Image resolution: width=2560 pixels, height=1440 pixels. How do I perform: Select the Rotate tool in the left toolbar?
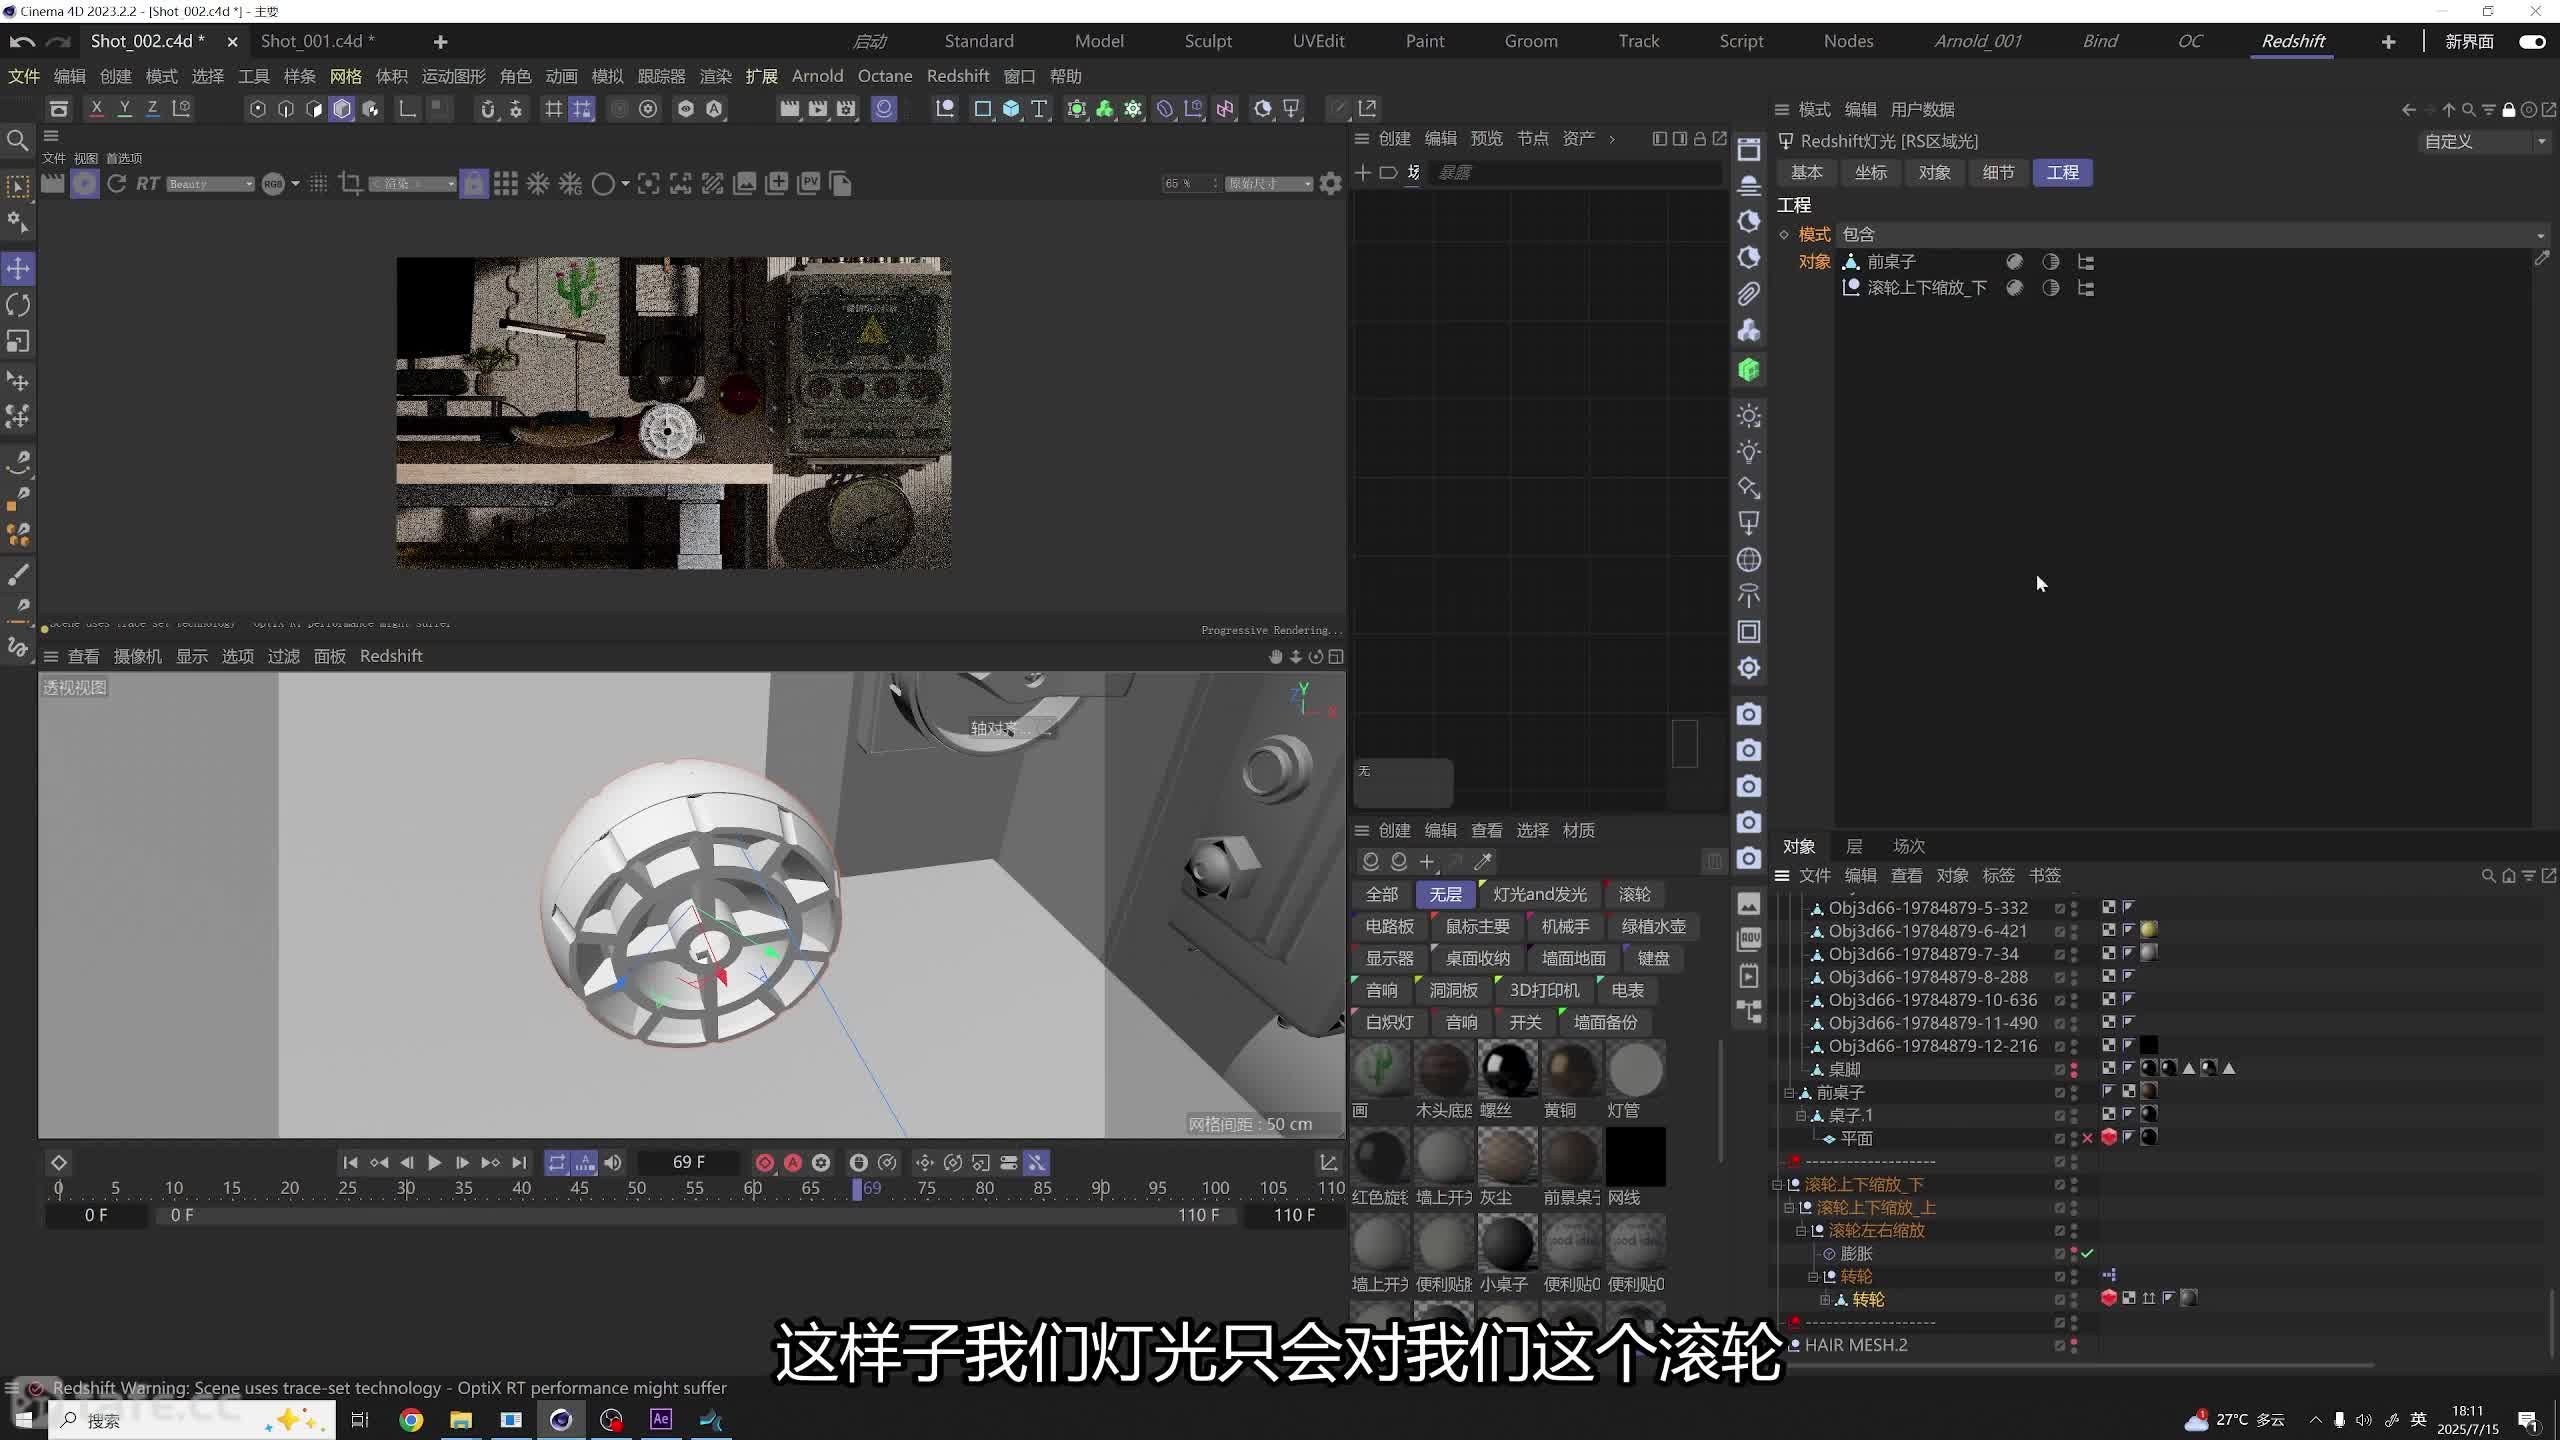pyautogui.click(x=18, y=305)
